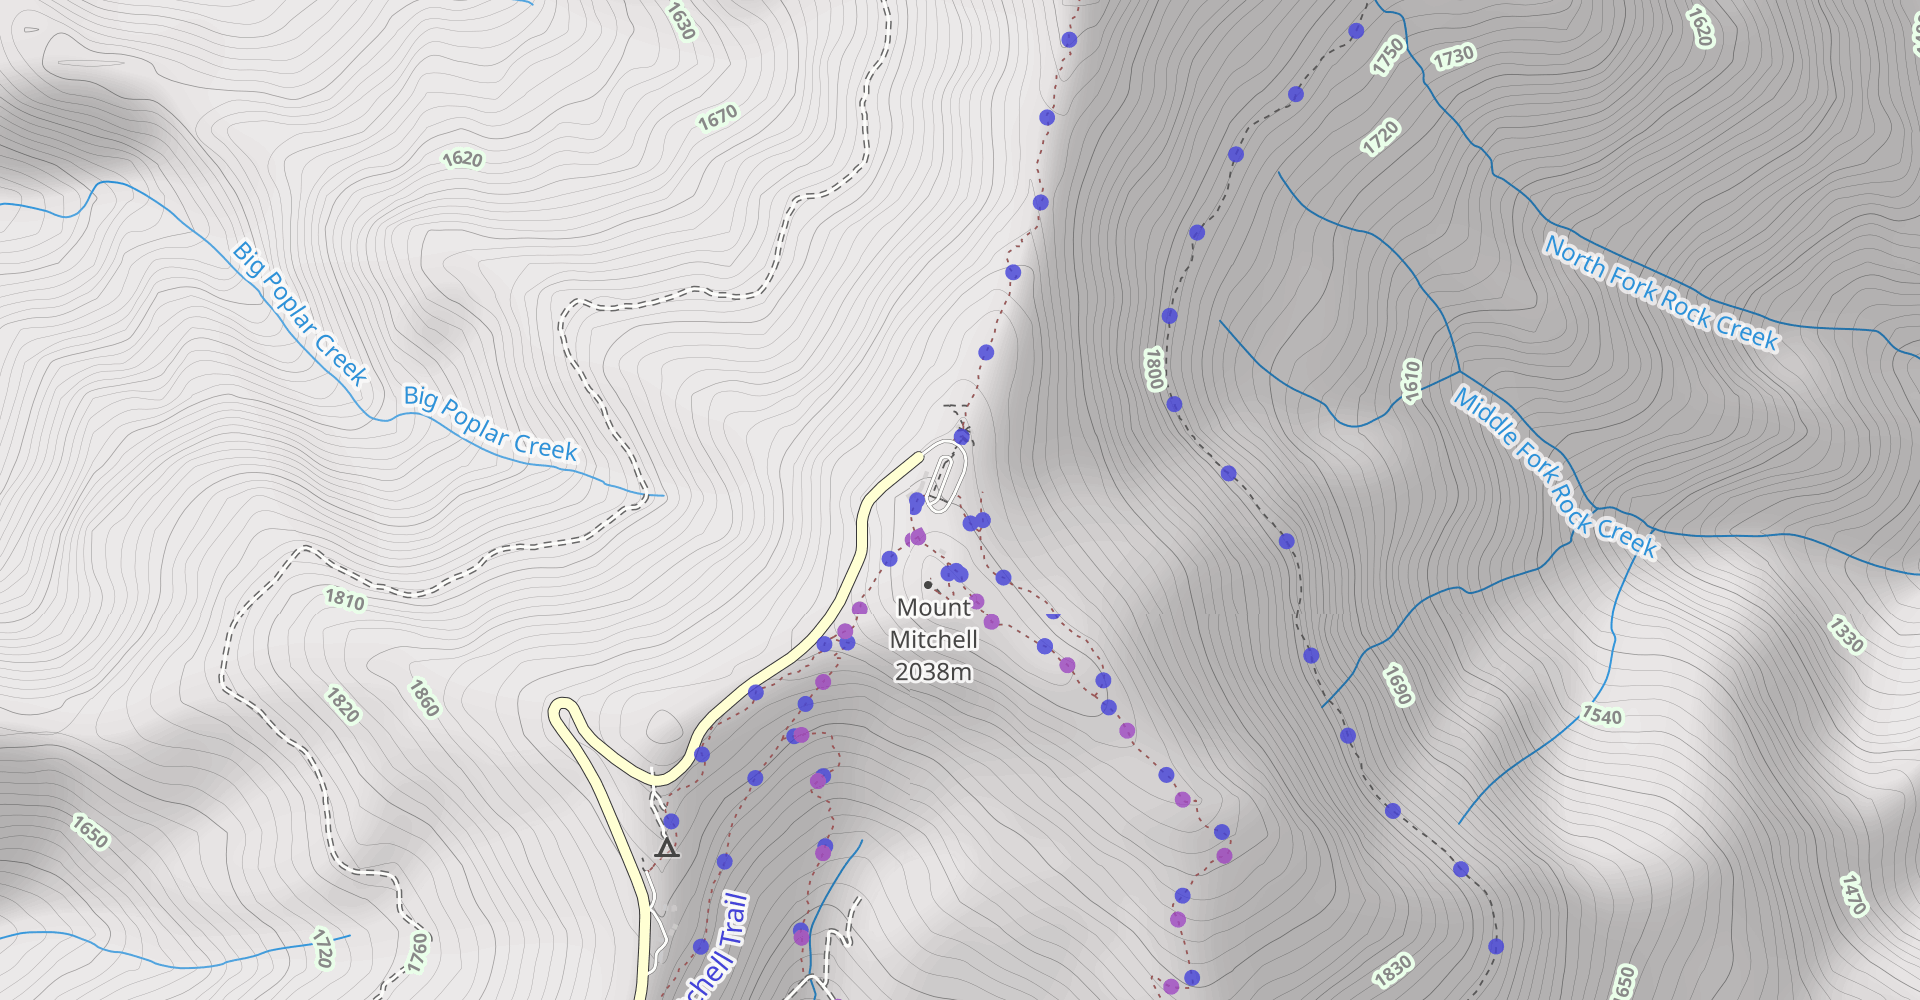Click the partly visible Mitchell Trail label
The width and height of the screenshot is (1920, 1000).
(717, 945)
